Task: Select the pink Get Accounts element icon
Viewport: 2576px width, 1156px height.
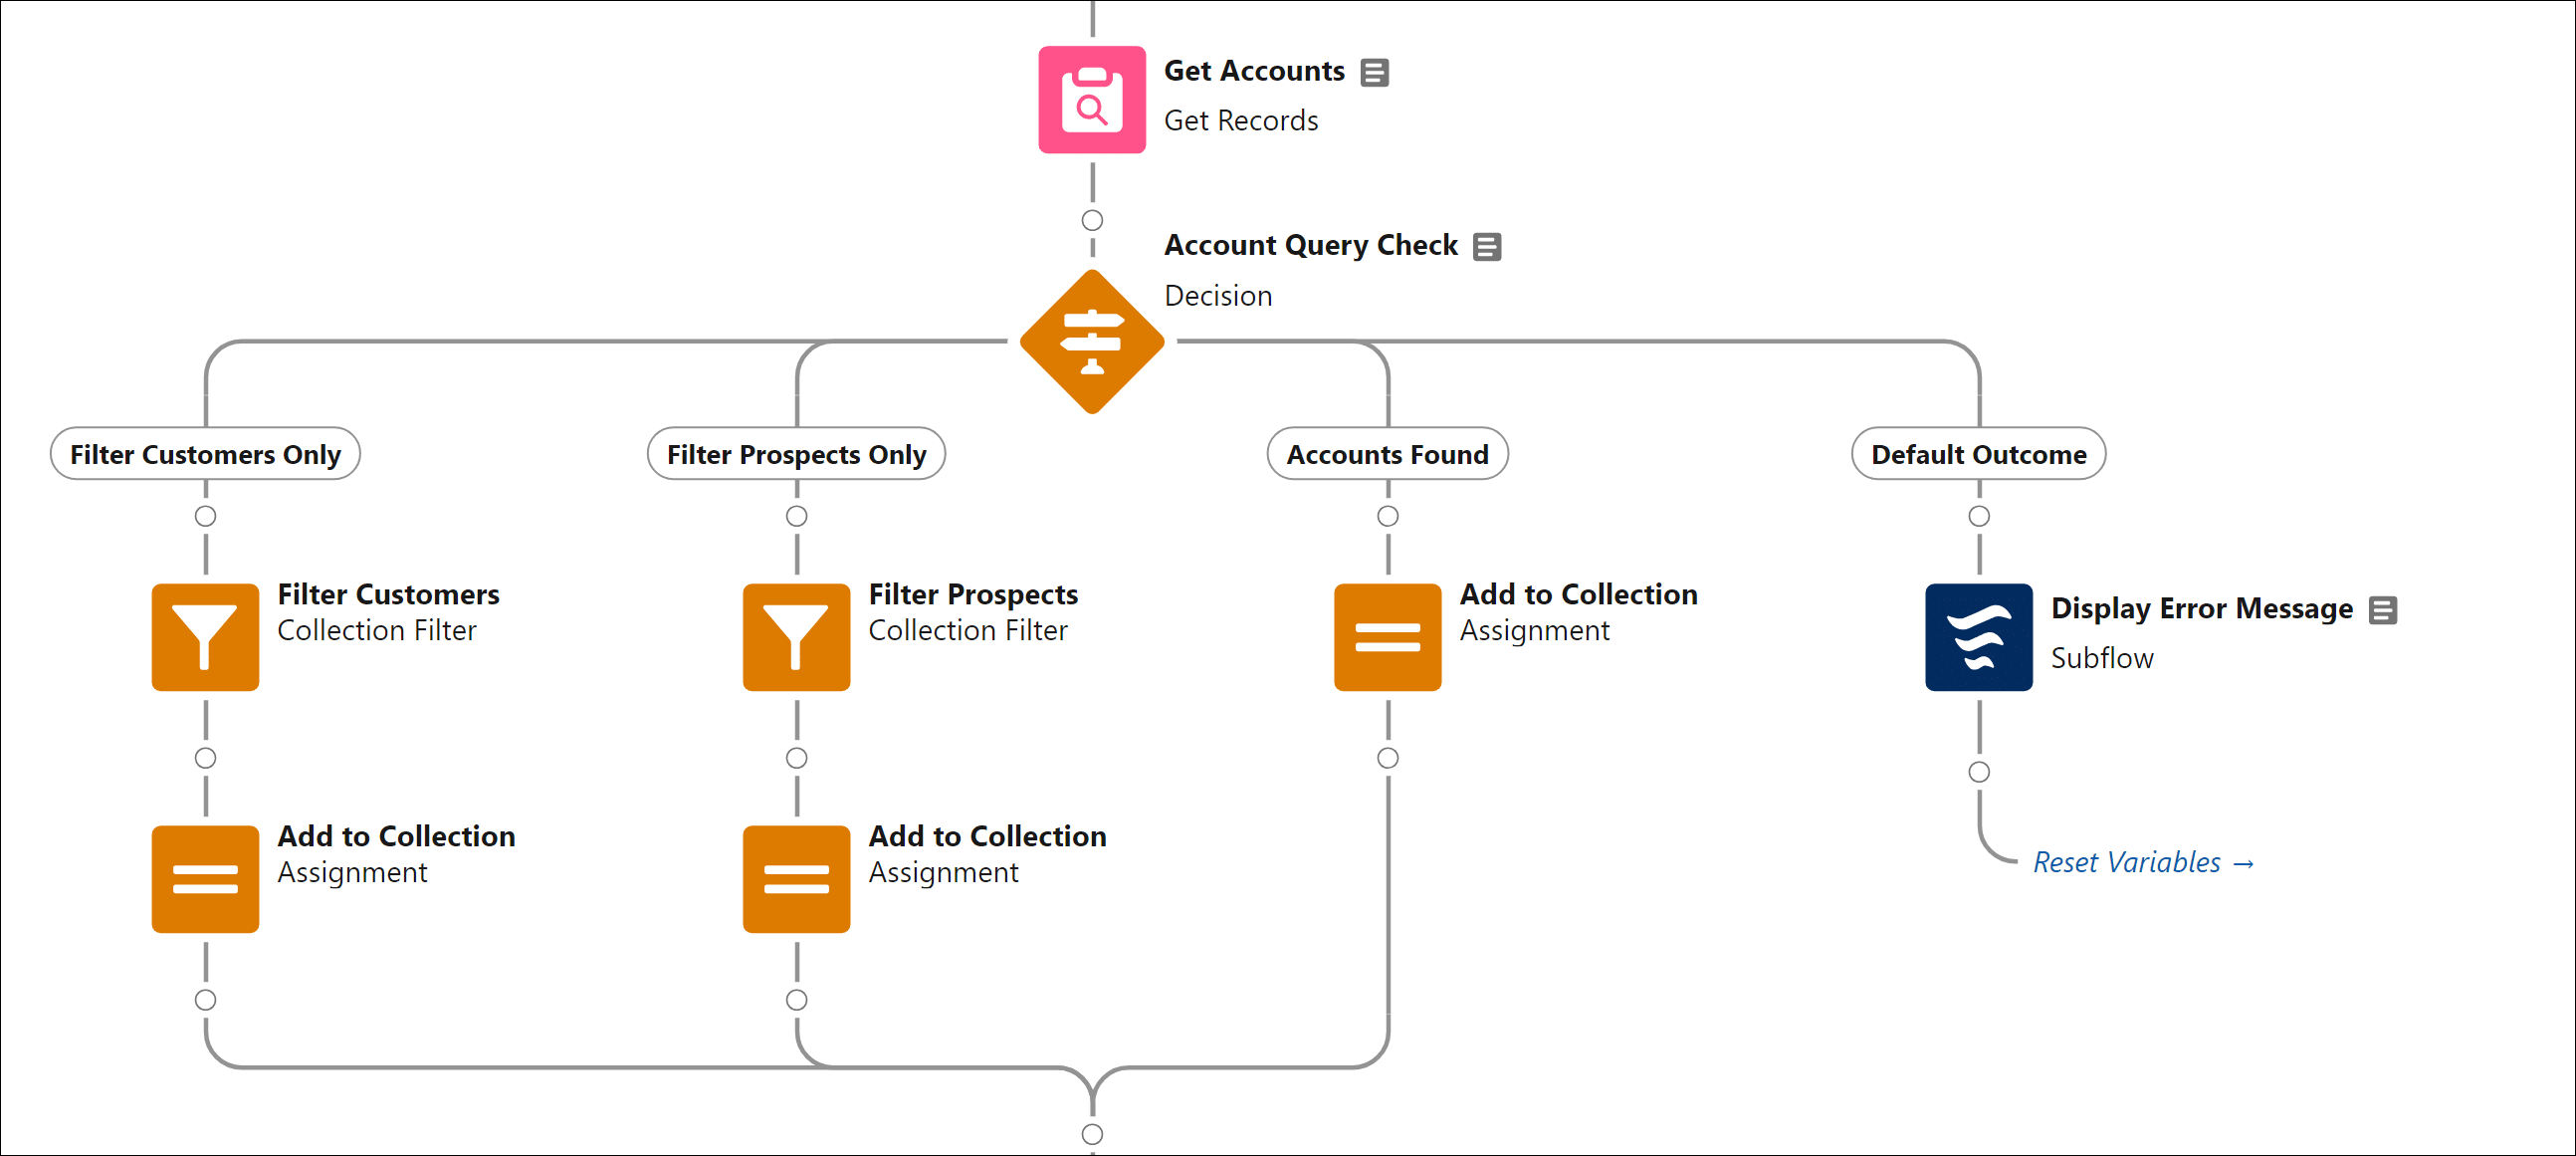Action: (x=1092, y=99)
